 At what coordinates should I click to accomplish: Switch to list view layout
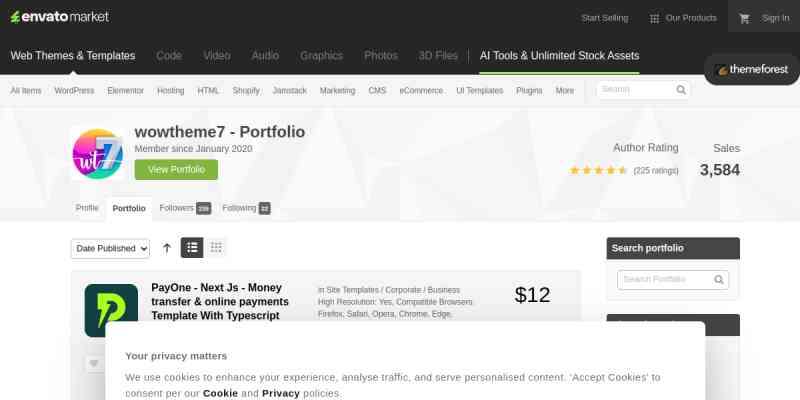[x=192, y=248]
